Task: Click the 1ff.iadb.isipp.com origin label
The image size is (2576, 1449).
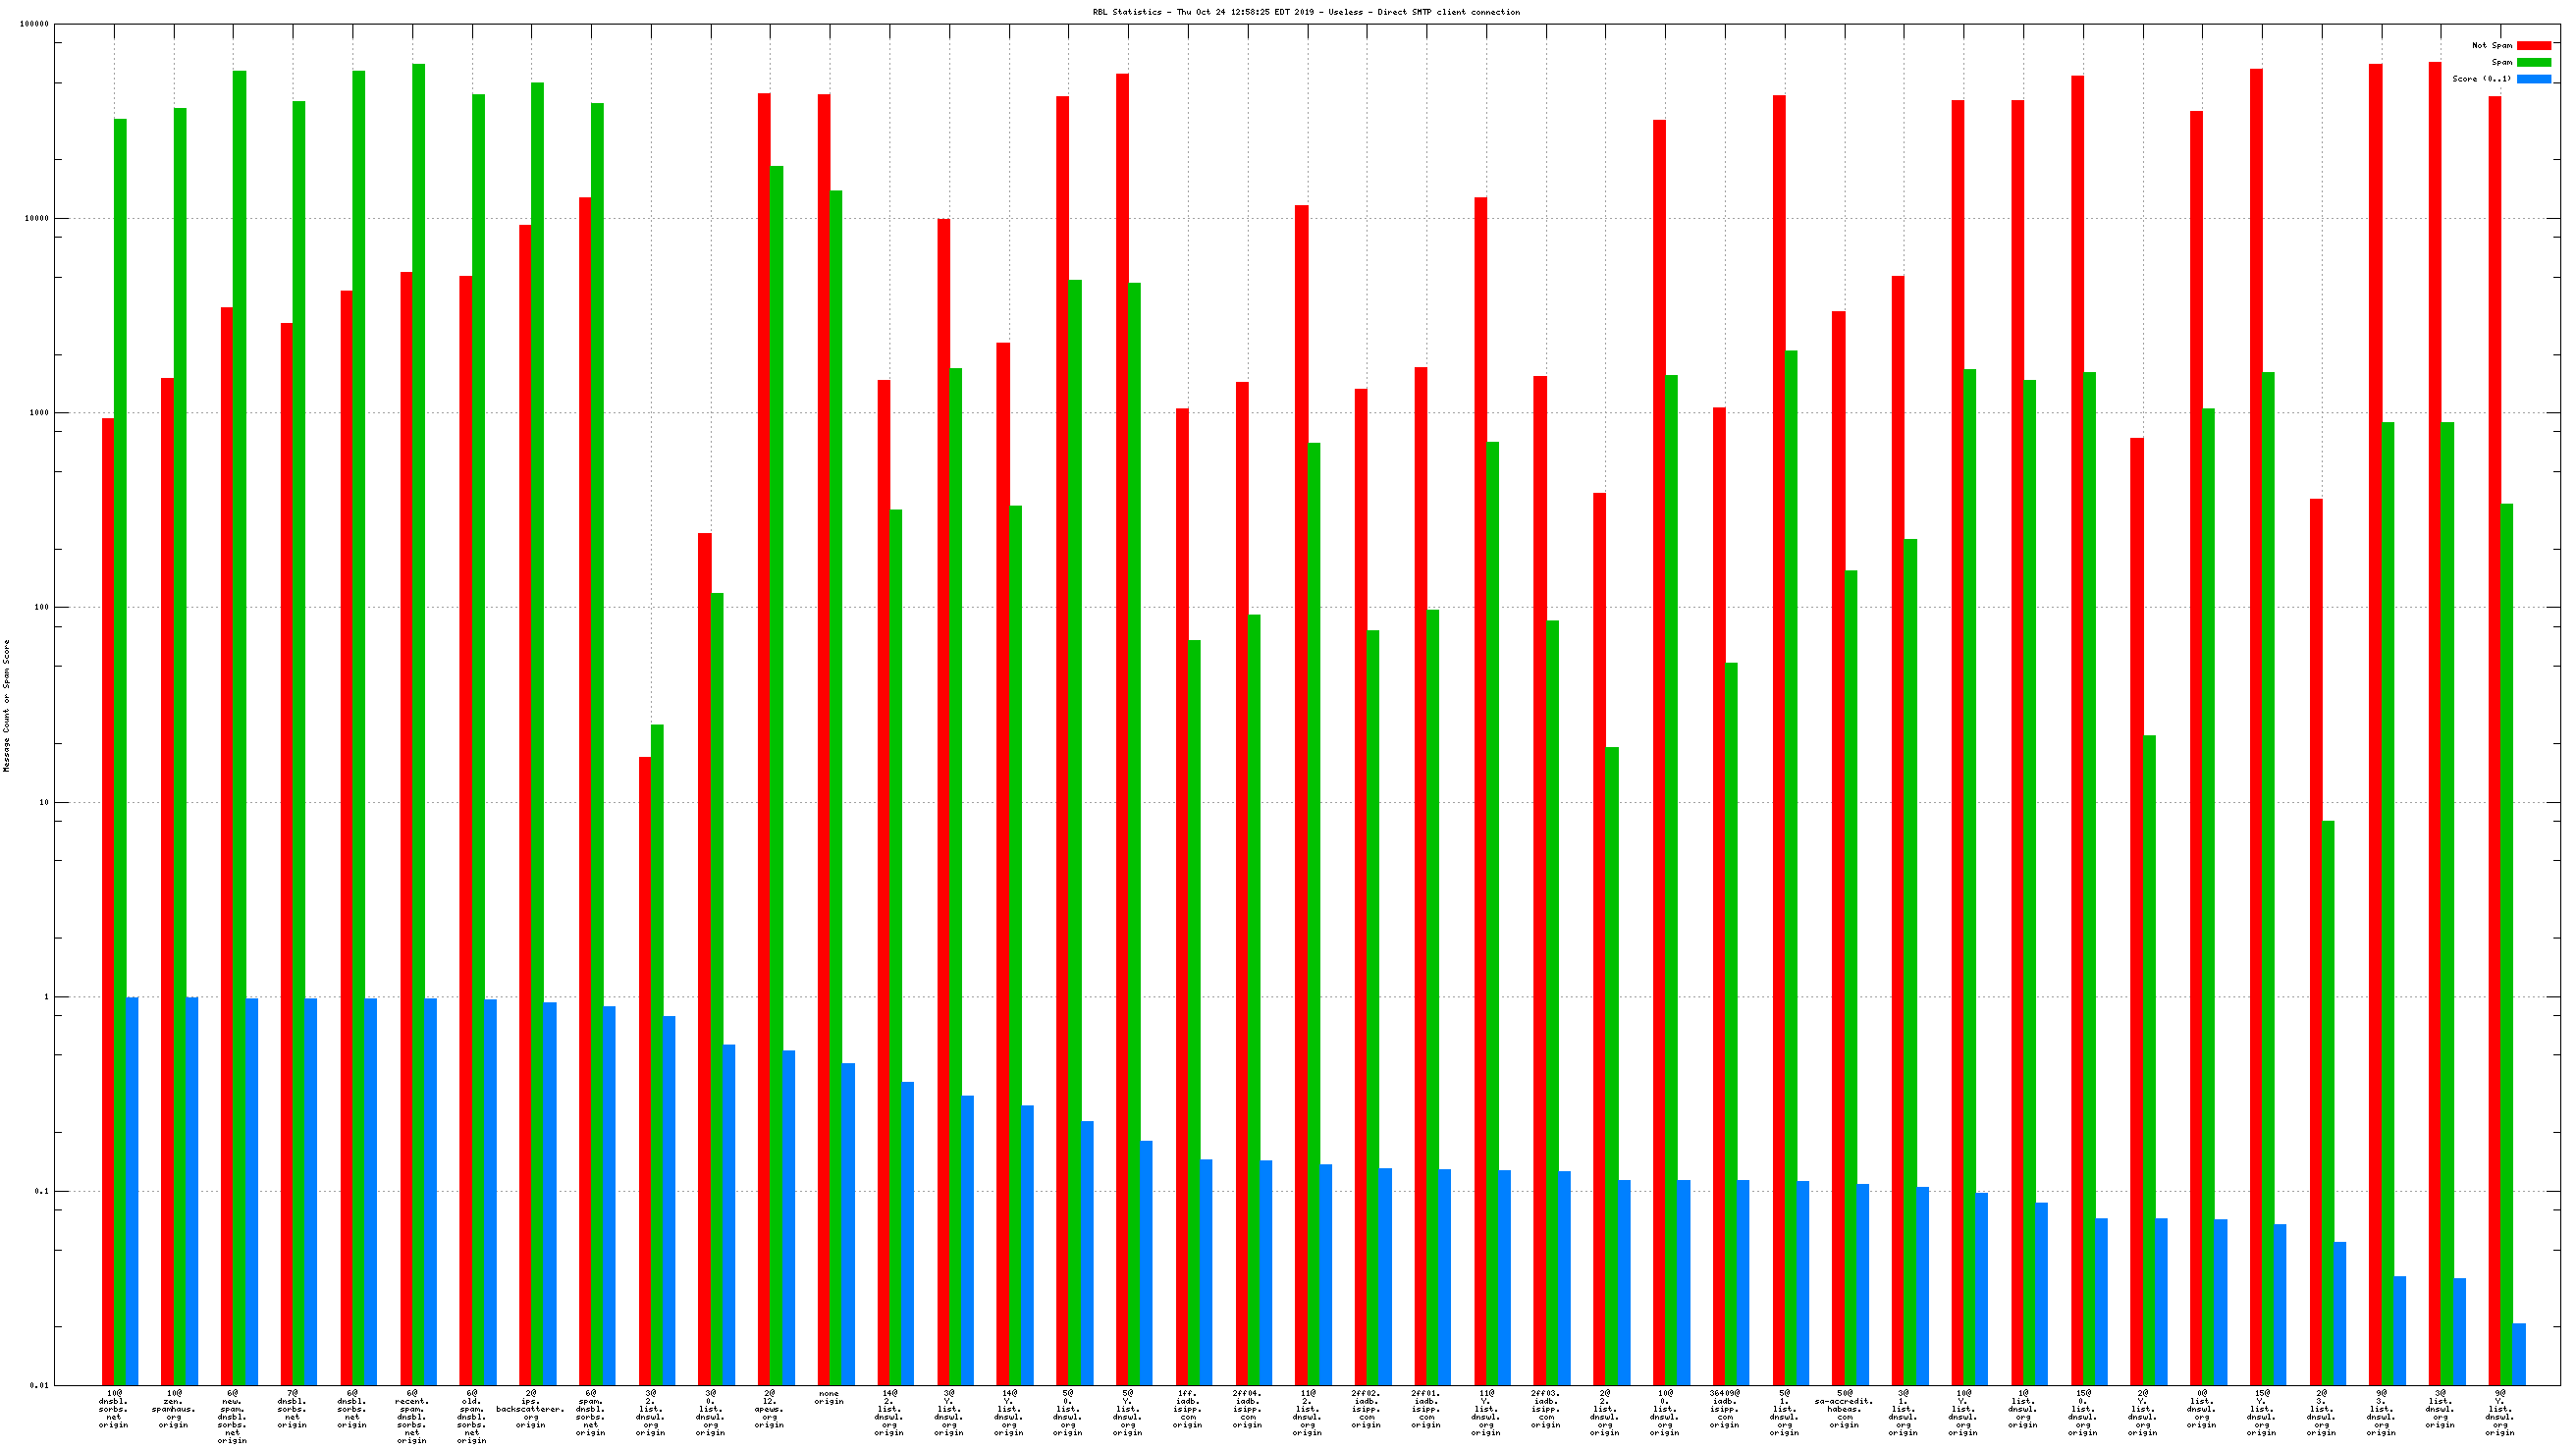Action: coord(1187,1408)
